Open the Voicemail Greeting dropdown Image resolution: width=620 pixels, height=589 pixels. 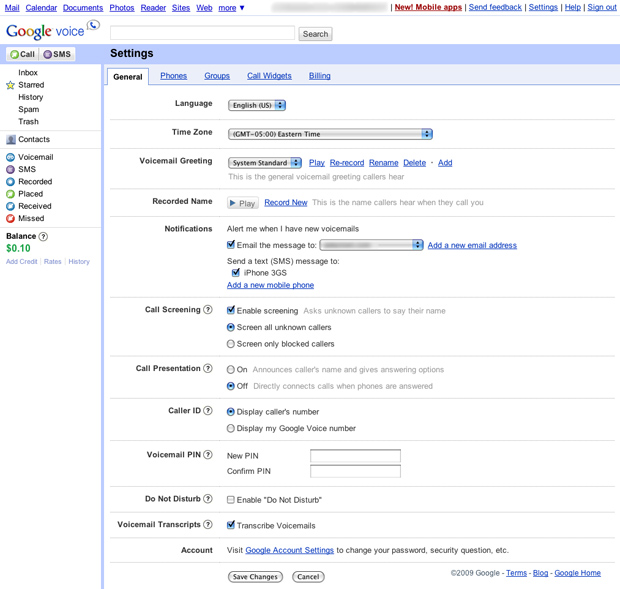265,163
